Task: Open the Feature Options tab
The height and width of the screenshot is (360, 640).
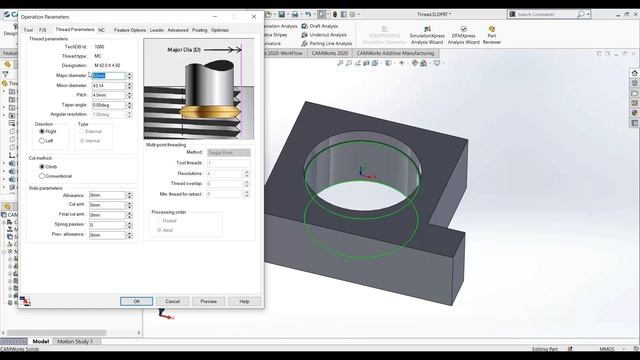Action: [x=130, y=30]
